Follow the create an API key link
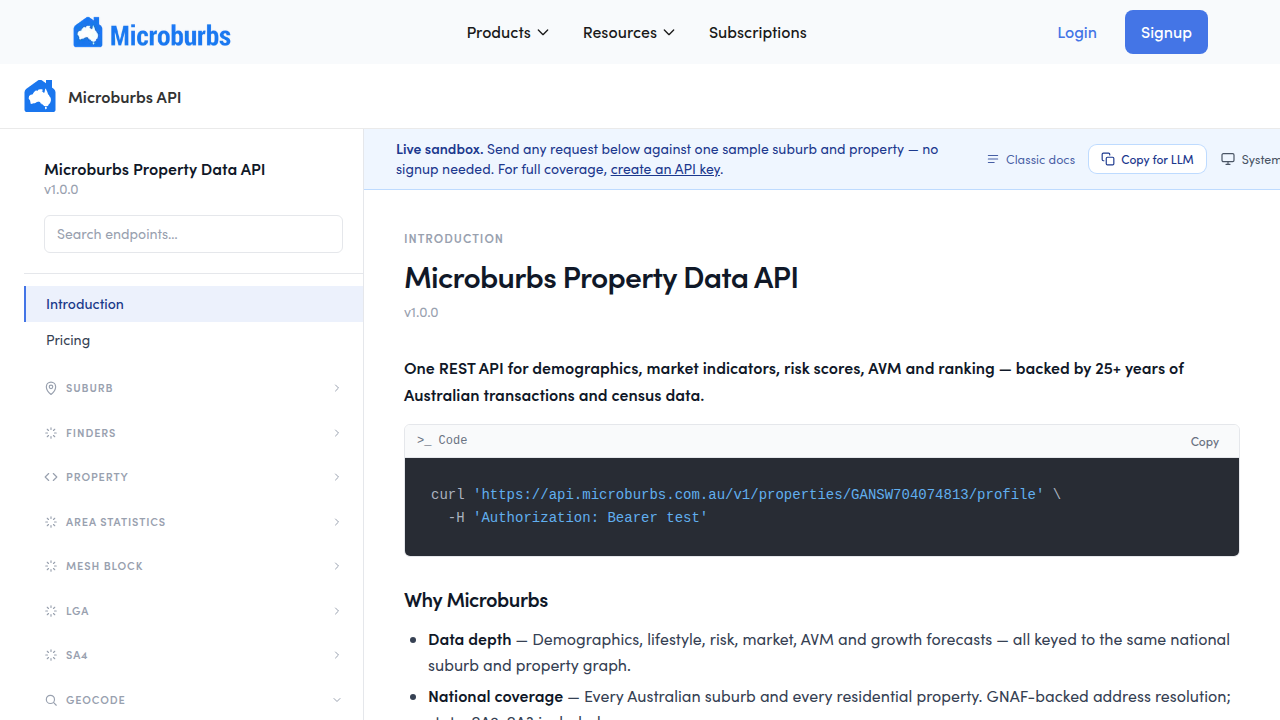This screenshot has width=1280, height=720. coord(665,169)
